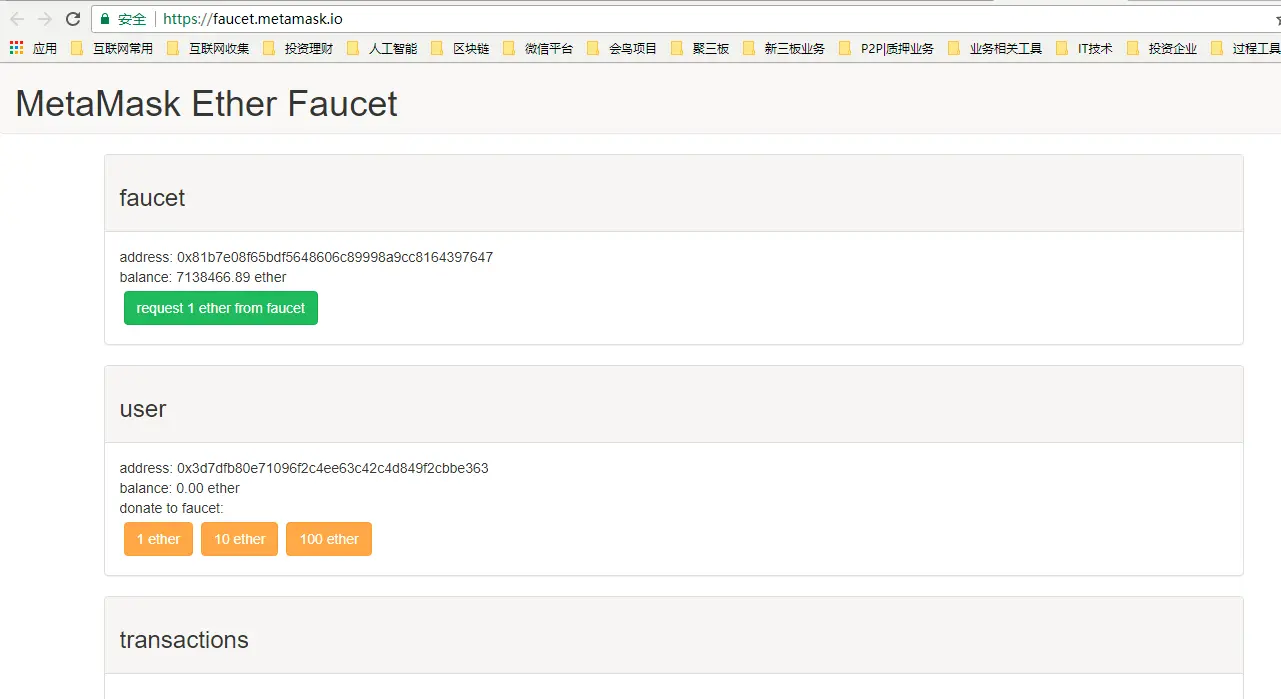Click the donate to faucet label

172,508
